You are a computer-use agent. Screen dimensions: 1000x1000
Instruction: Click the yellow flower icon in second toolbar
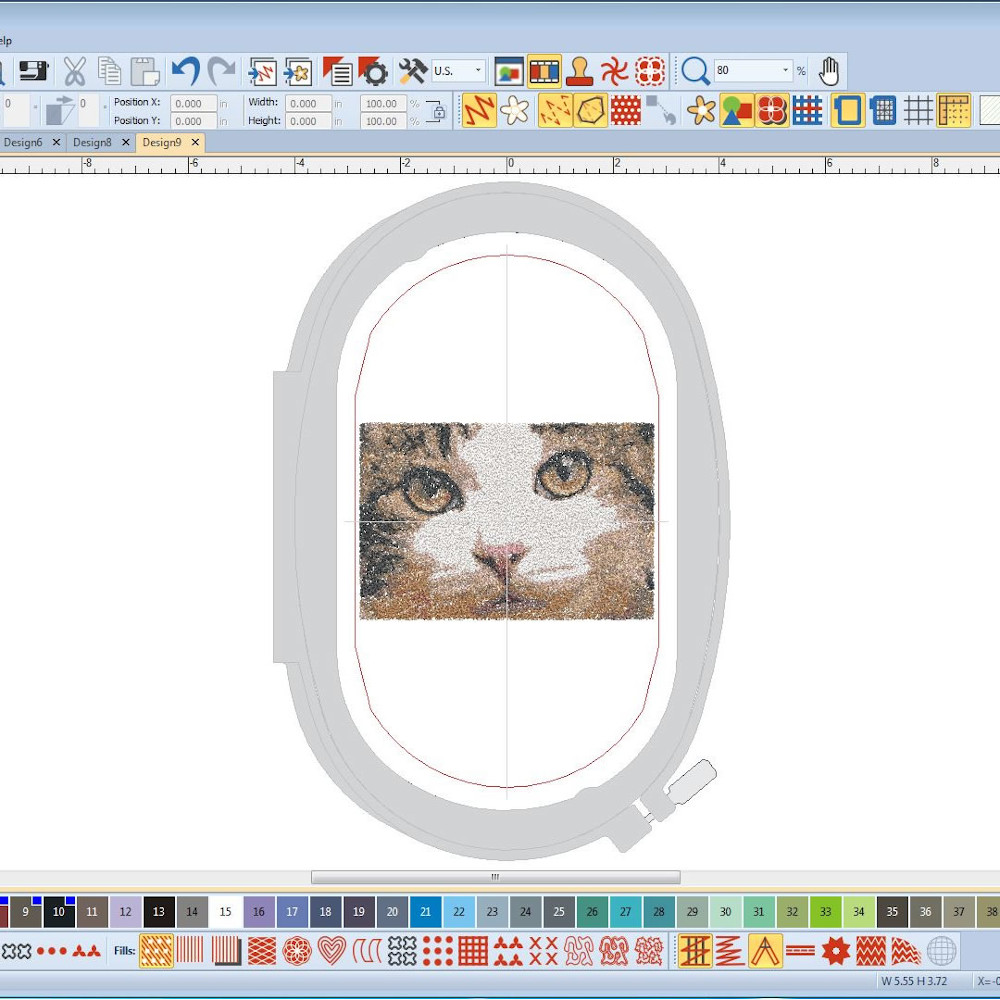click(702, 110)
